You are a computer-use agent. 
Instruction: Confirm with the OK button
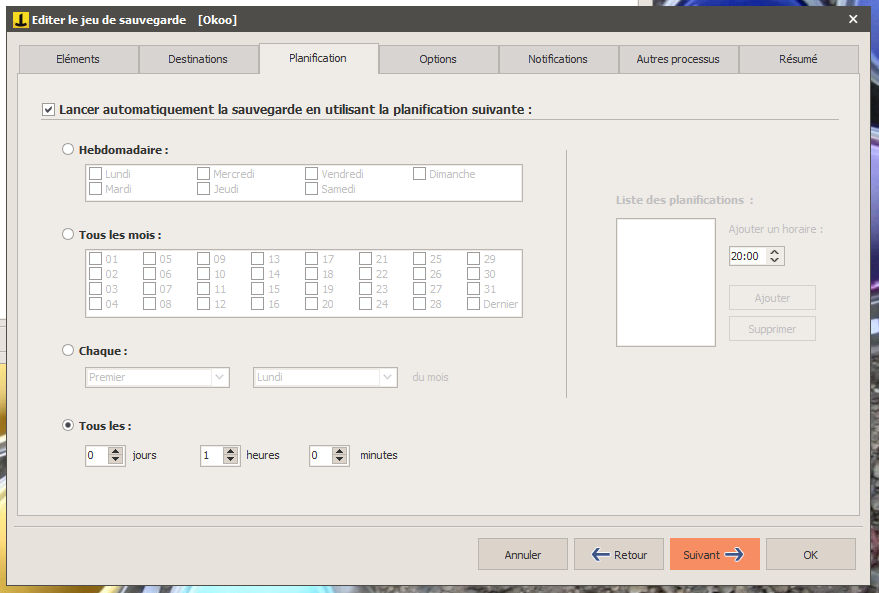click(810, 554)
